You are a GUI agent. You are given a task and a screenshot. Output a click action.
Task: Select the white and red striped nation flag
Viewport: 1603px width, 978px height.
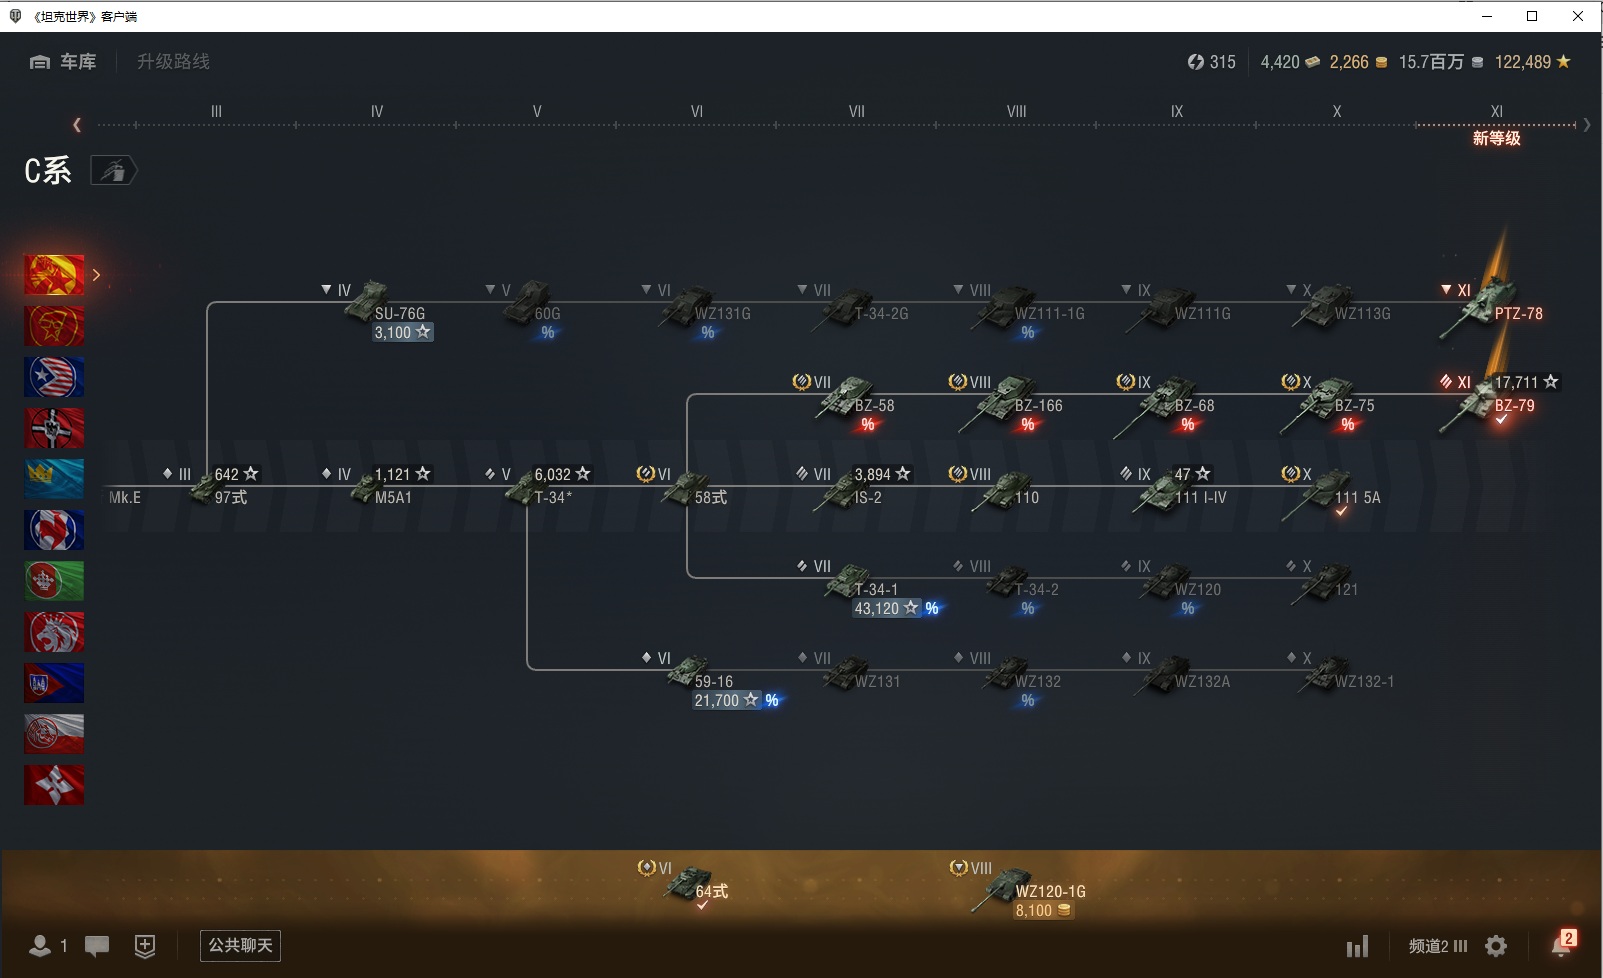click(54, 734)
